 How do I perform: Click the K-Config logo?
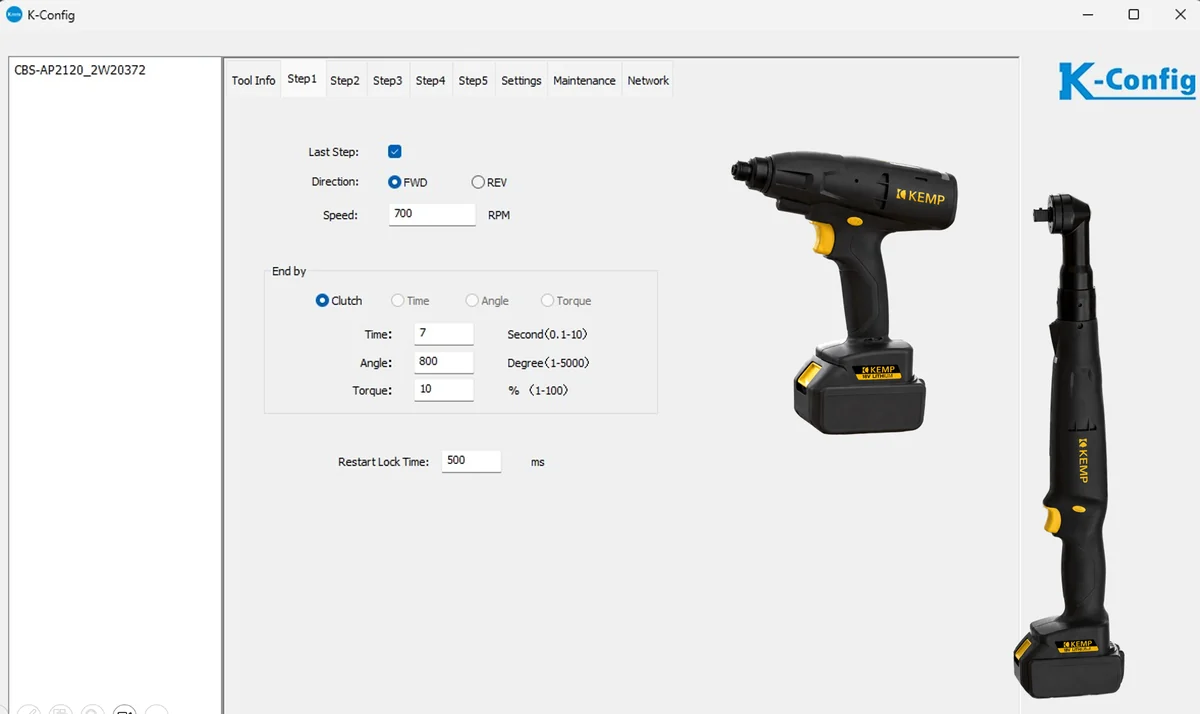(x=1127, y=80)
